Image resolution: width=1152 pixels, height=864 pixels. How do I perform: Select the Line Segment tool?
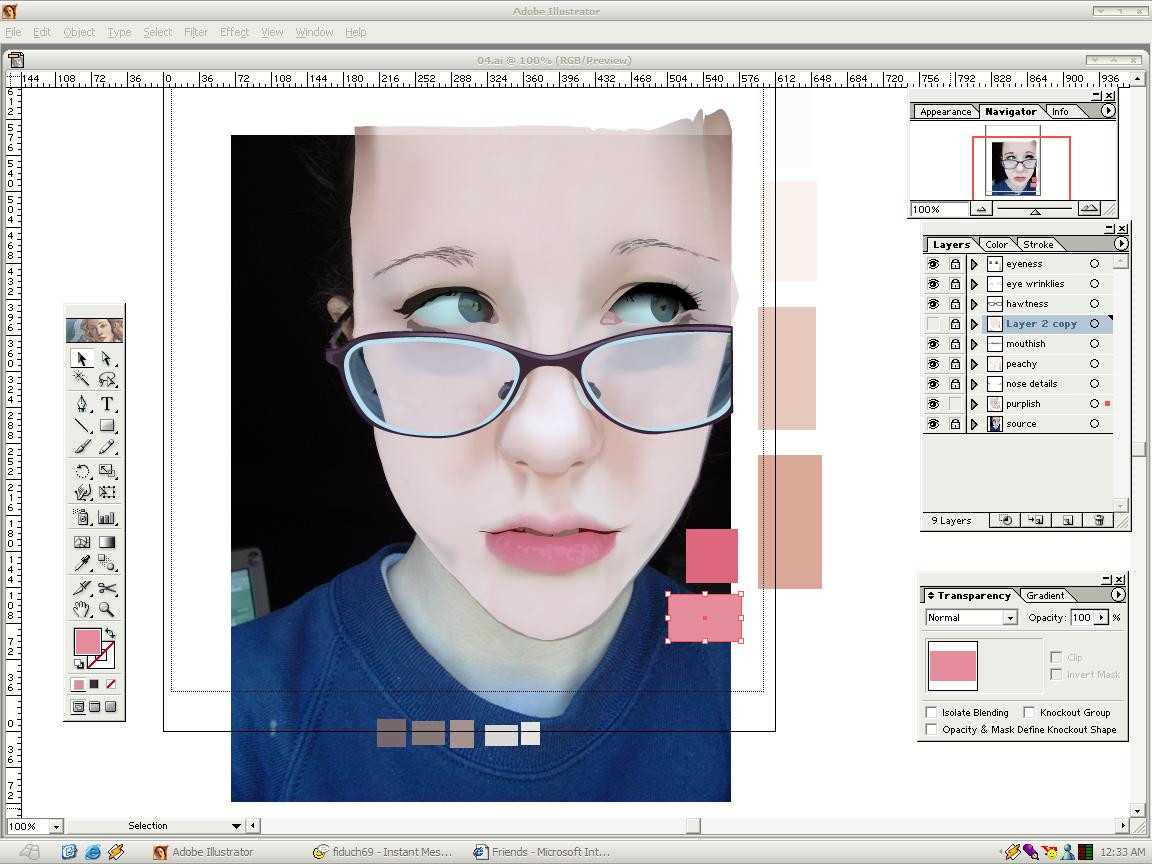[x=82, y=425]
